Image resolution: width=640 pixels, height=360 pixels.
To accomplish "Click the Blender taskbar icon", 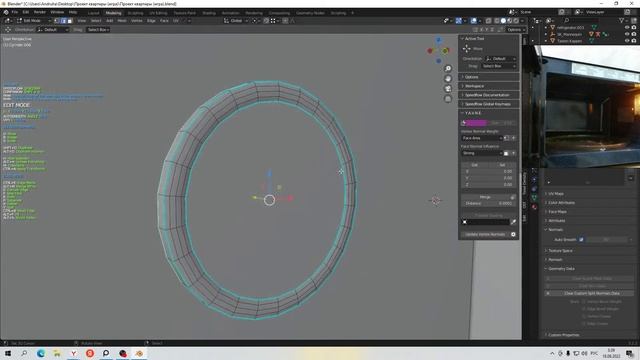I will pos(139,353).
